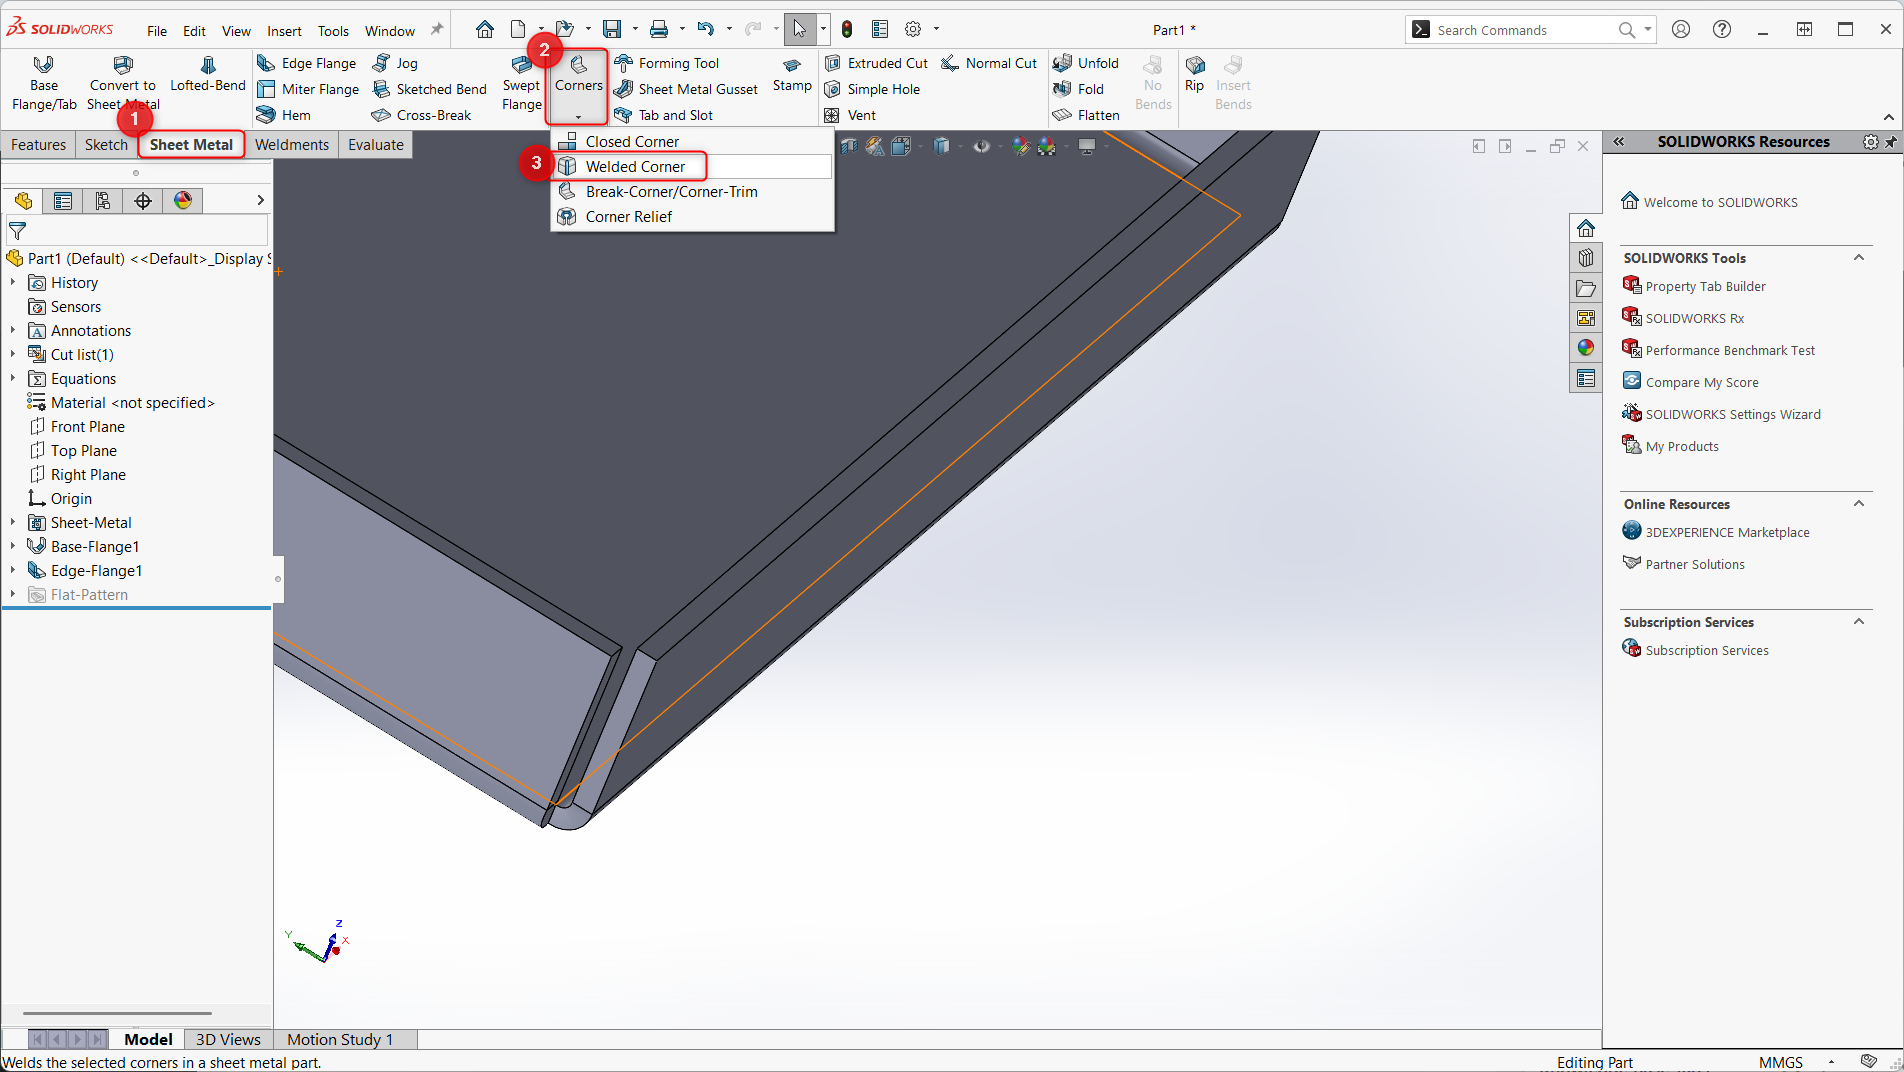Launch Performance Benchmark Test

1730,350
